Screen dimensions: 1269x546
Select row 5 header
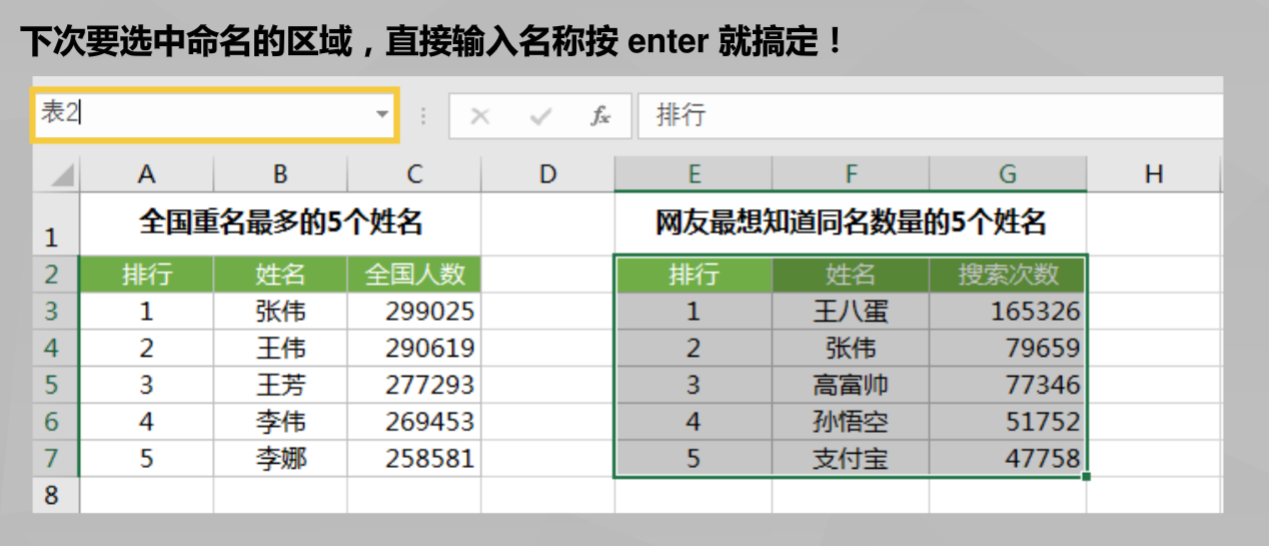pos(55,385)
